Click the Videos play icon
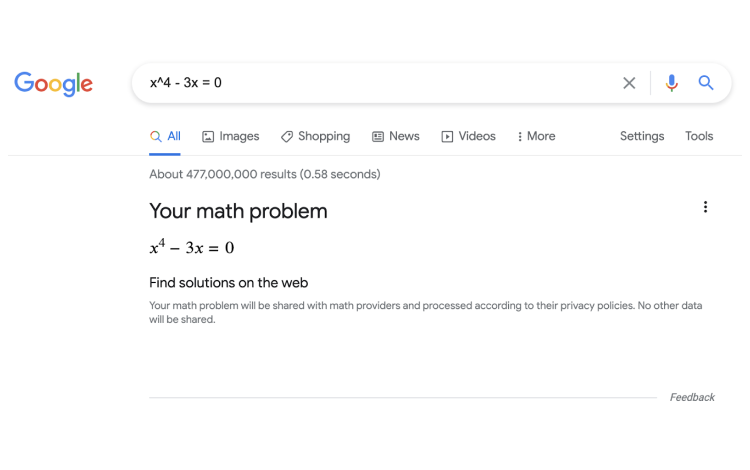The width and height of the screenshot is (750, 470). coord(447,137)
